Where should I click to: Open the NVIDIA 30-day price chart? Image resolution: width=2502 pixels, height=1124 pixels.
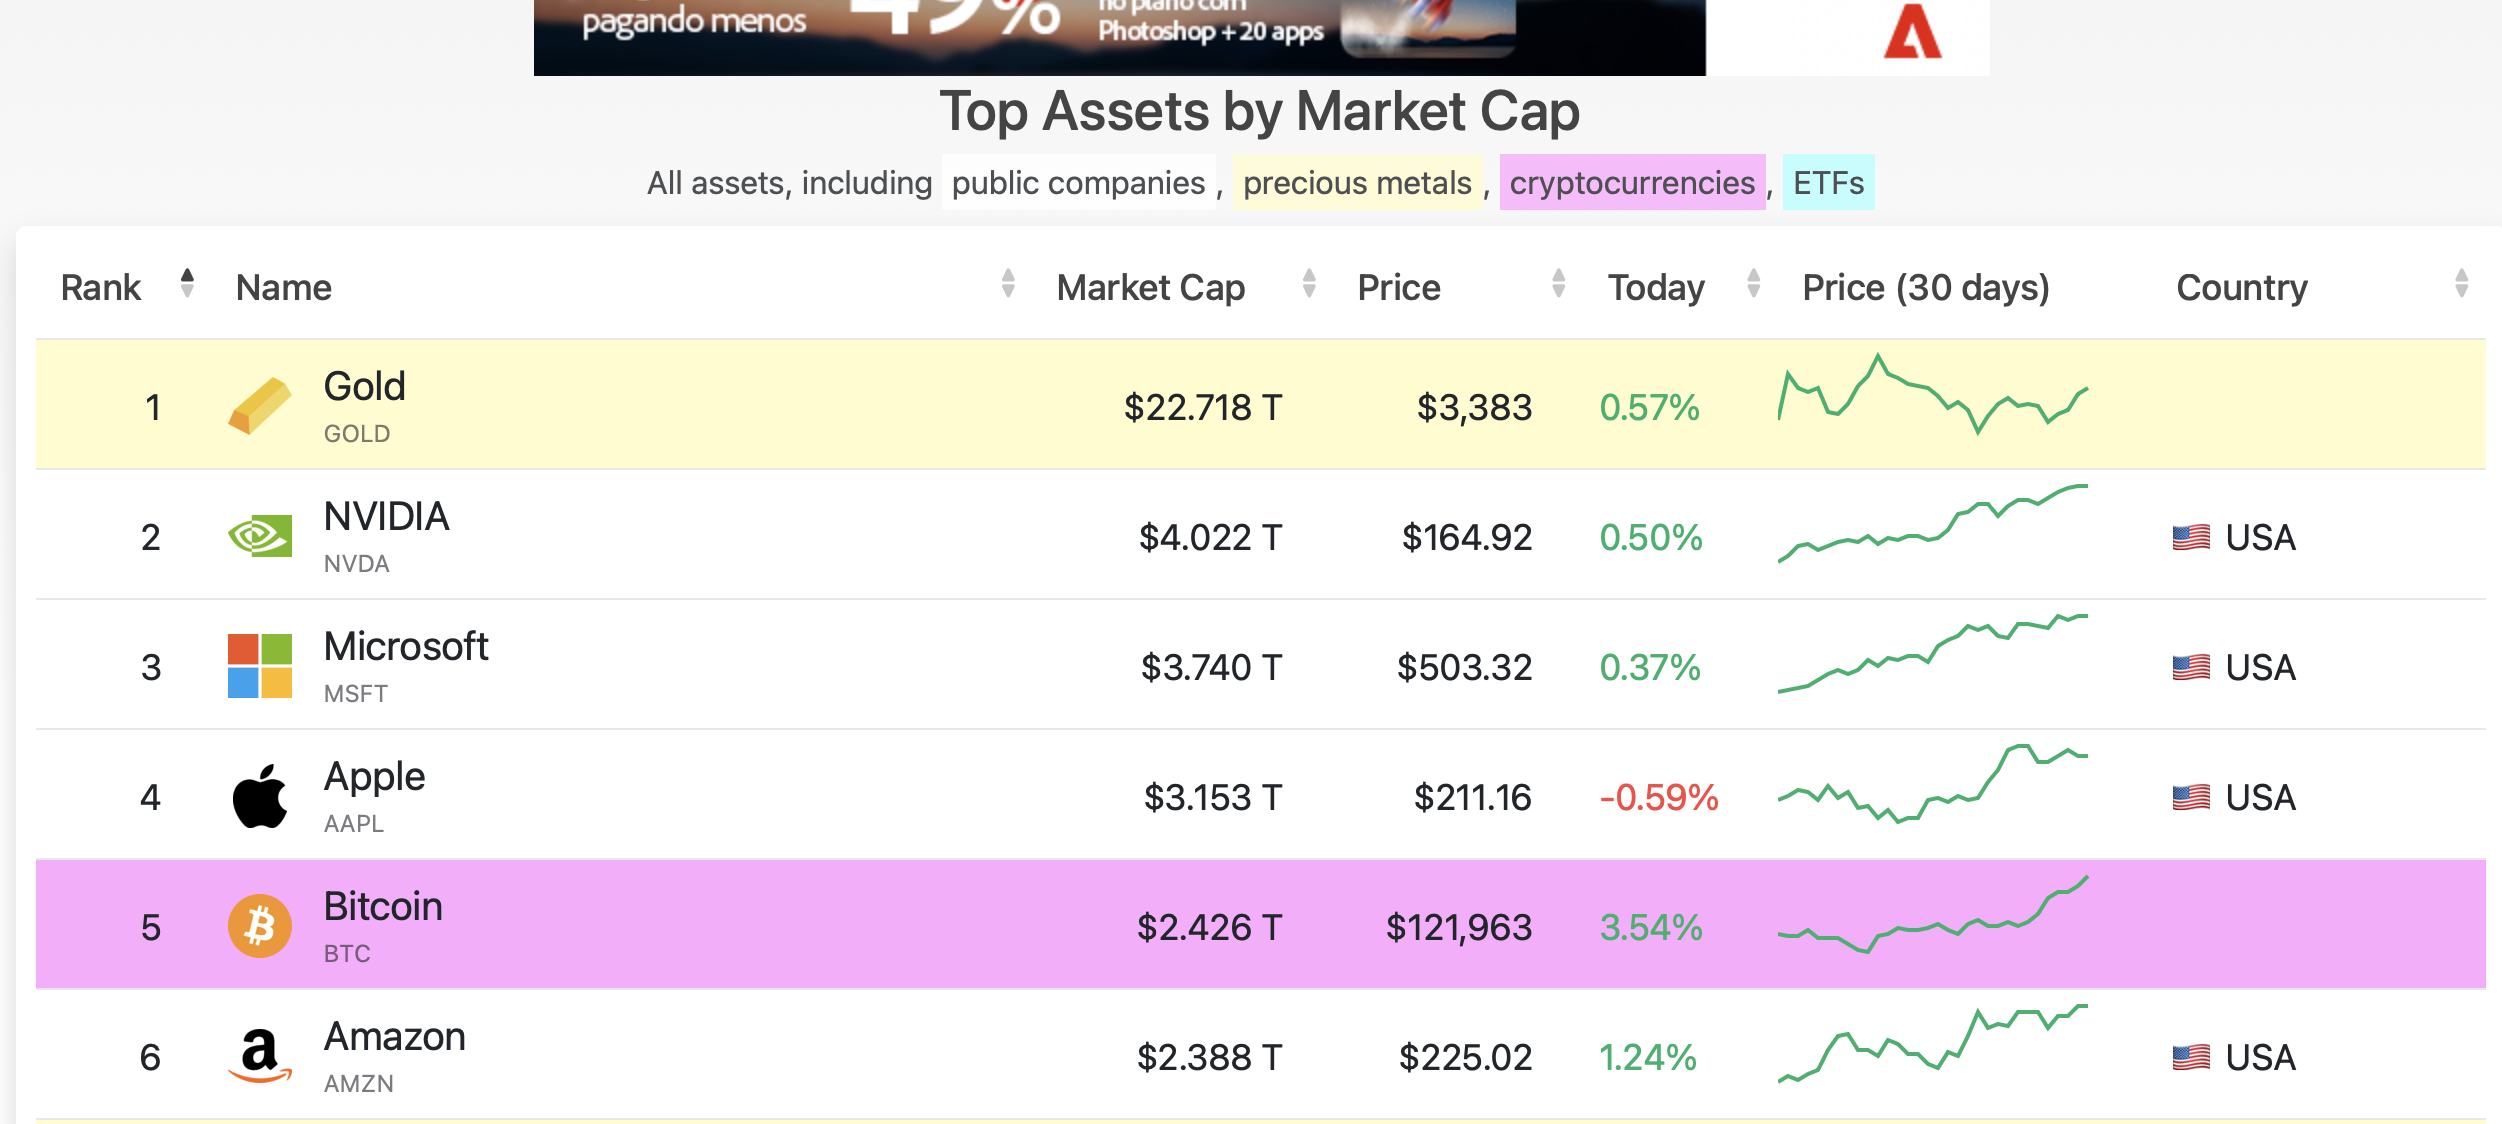click(1932, 524)
